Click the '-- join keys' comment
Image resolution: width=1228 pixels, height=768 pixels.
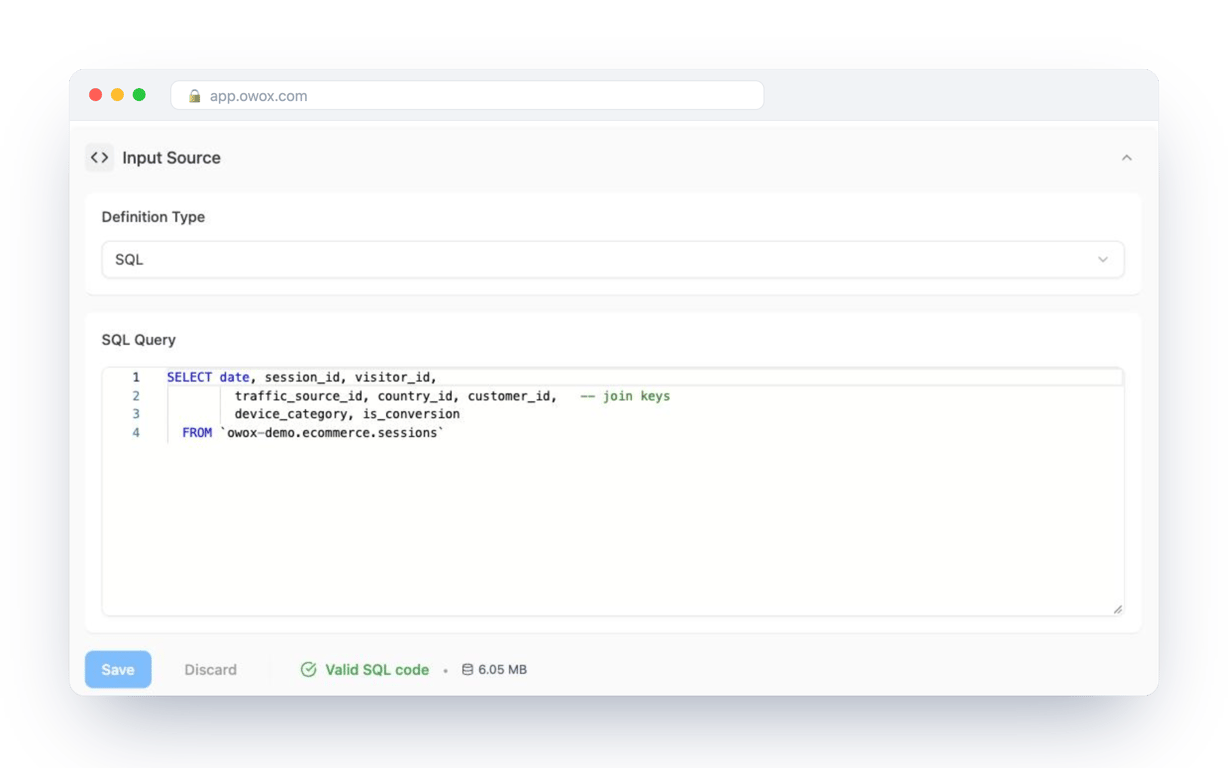[625, 396]
